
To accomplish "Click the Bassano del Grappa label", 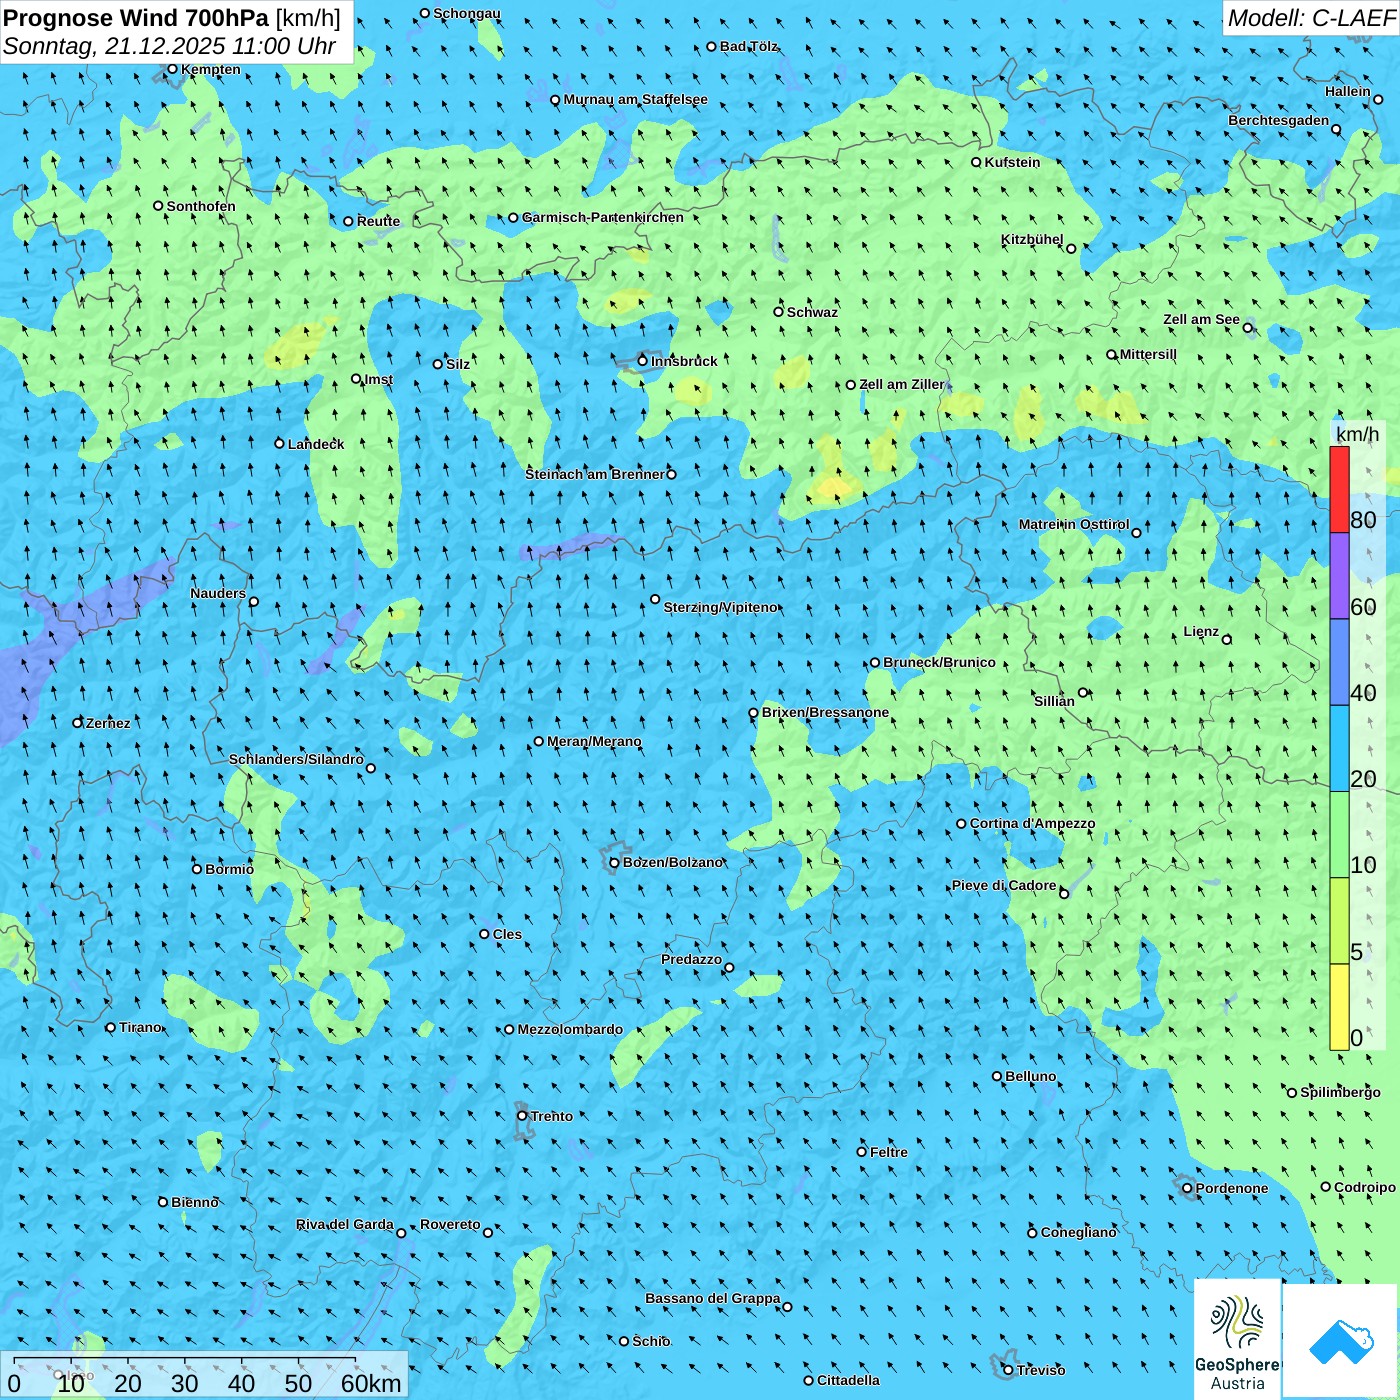I will tap(712, 1299).
